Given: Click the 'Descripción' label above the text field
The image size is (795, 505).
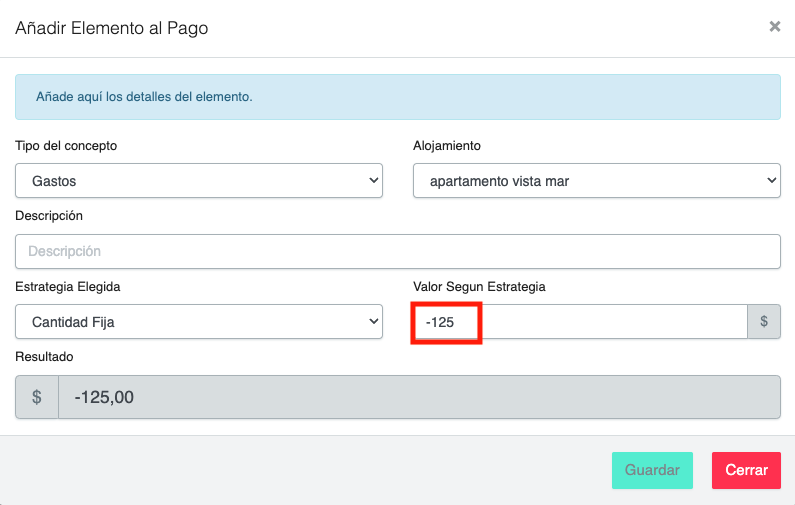Looking at the screenshot, I should coord(49,216).
